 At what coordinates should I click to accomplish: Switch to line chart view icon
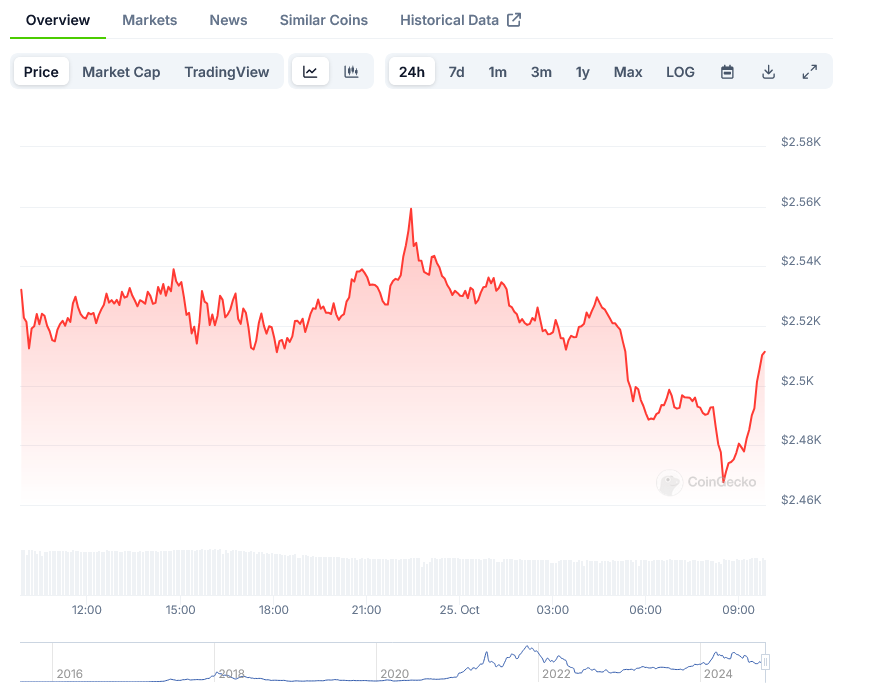pyautogui.click(x=310, y=72)
